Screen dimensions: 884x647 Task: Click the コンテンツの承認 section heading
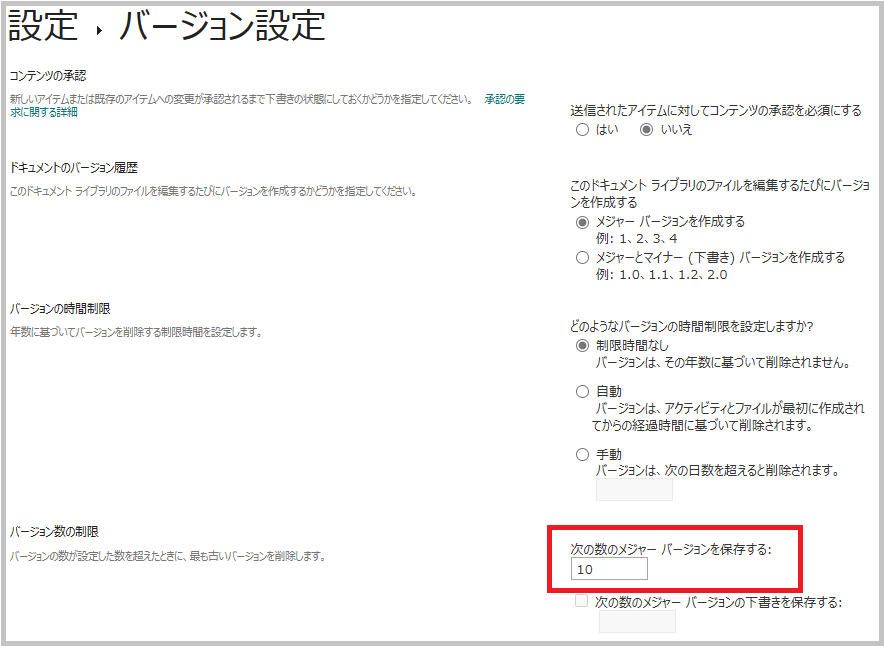pos(48,76)
